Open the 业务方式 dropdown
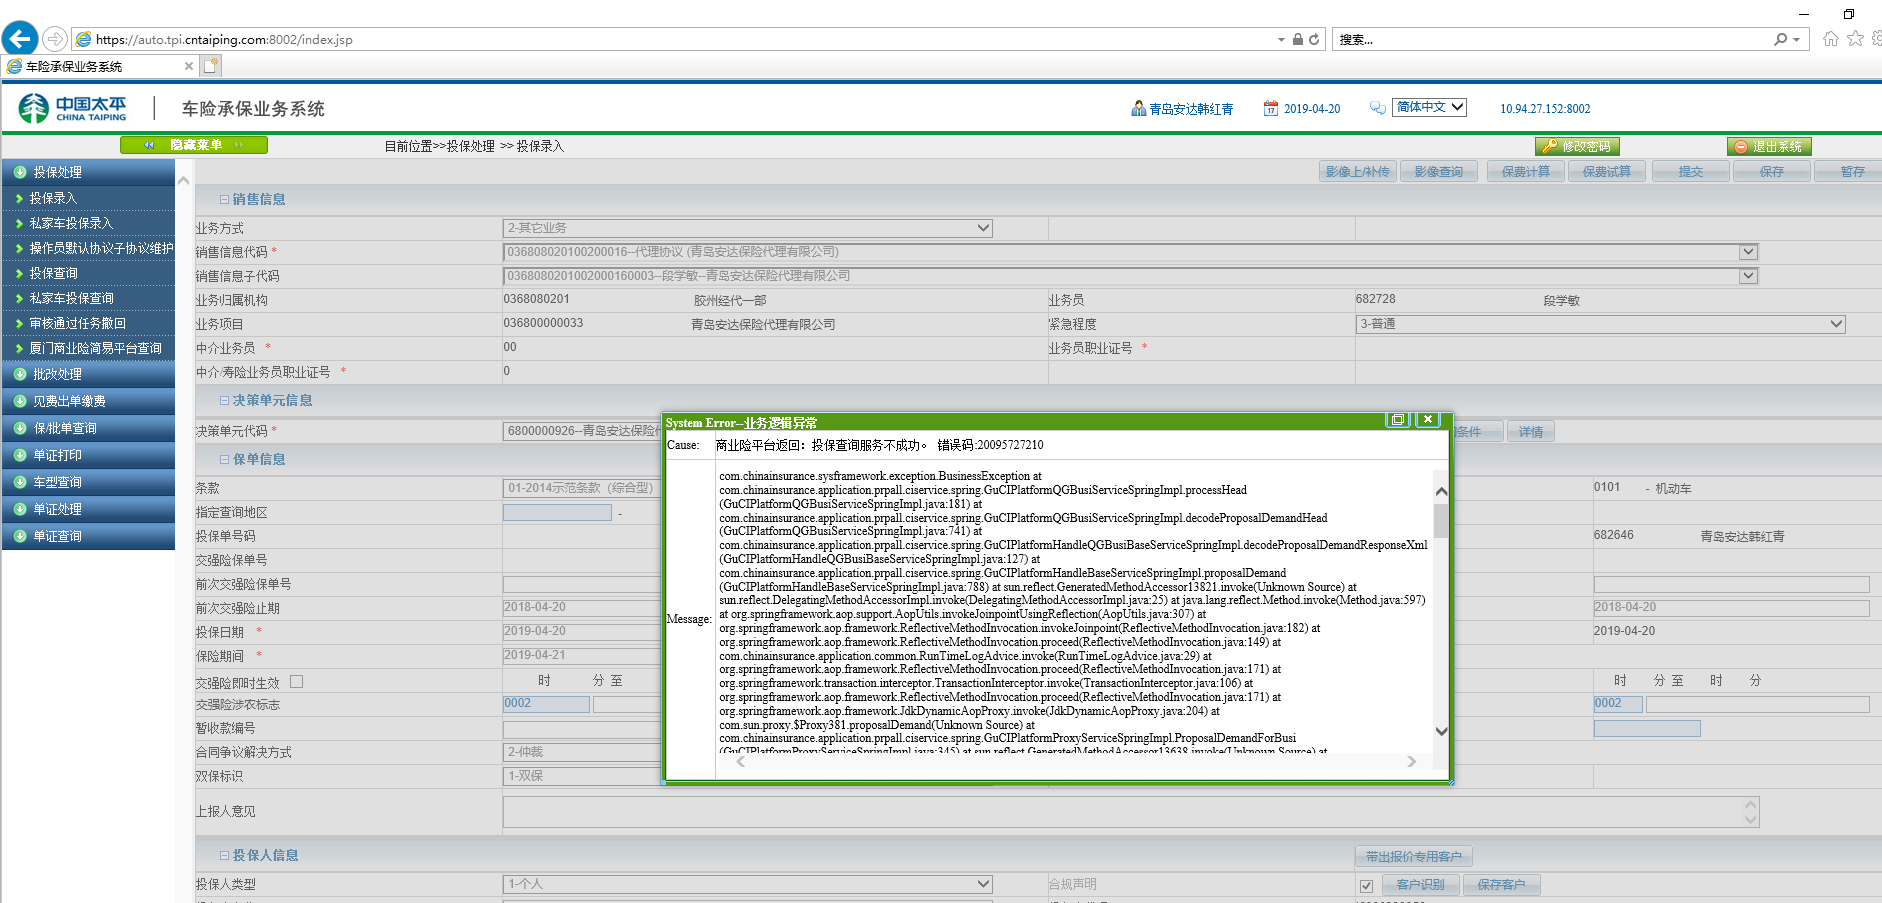Screen dimensions: 1882x903 983,228
